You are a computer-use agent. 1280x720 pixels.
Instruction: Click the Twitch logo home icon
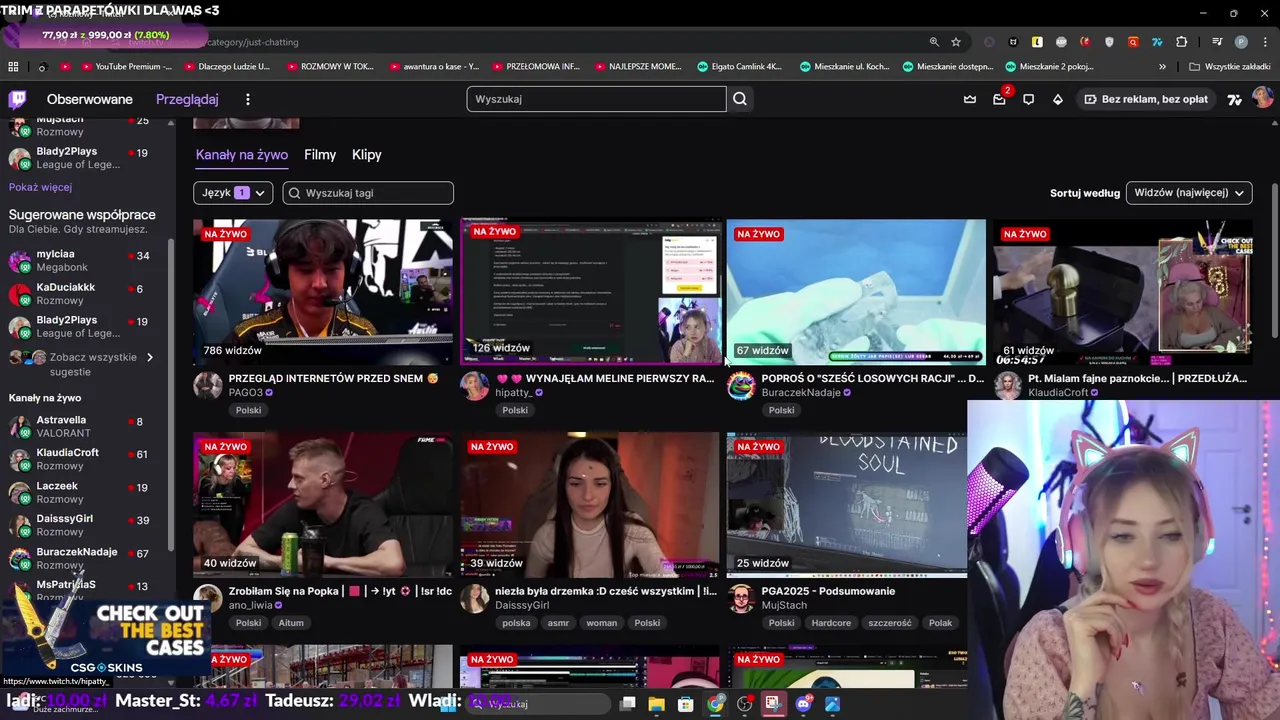pyautogui.click(x=17, y=99)
